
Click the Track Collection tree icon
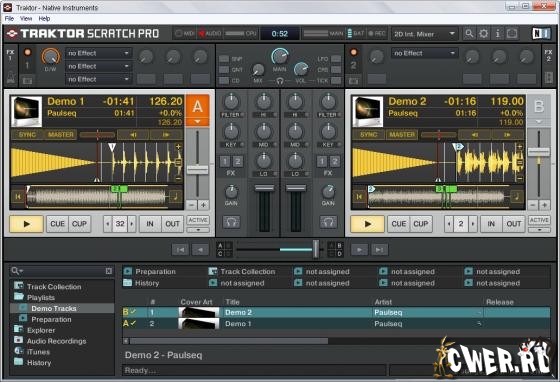19,286
